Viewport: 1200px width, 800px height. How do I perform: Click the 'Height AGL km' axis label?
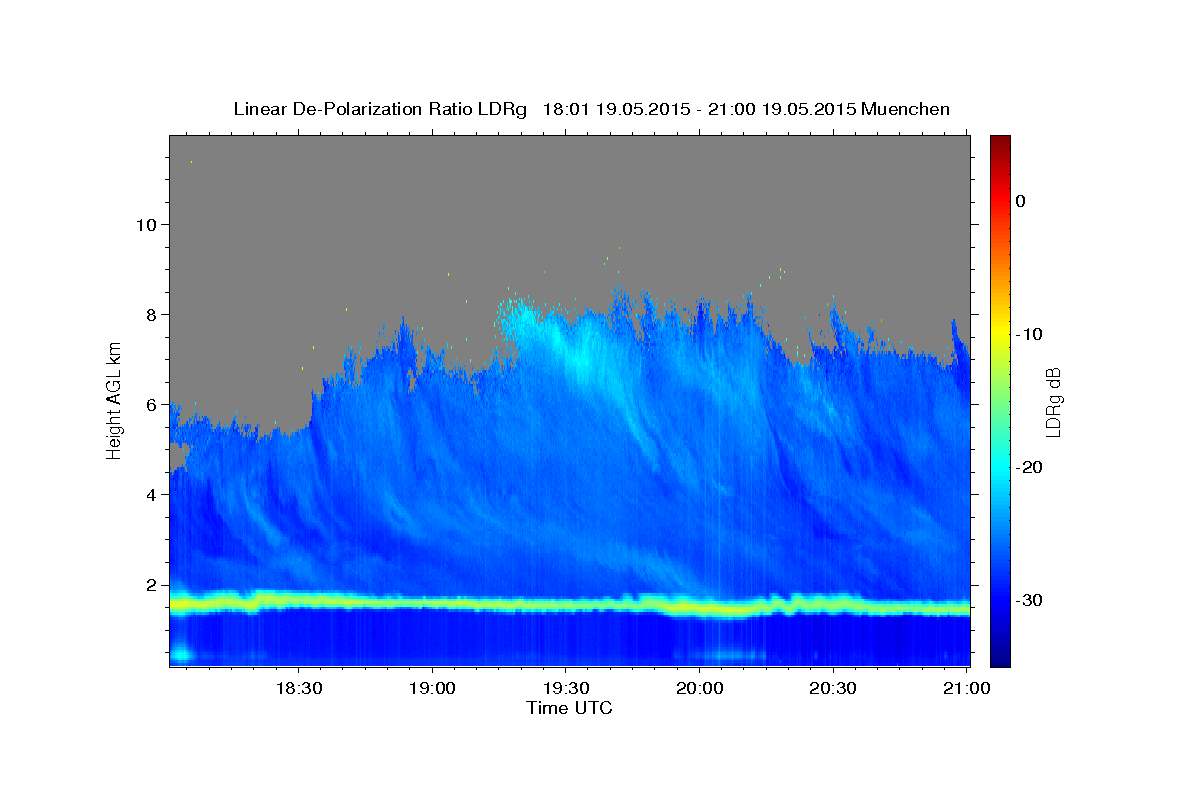(115, 400)
